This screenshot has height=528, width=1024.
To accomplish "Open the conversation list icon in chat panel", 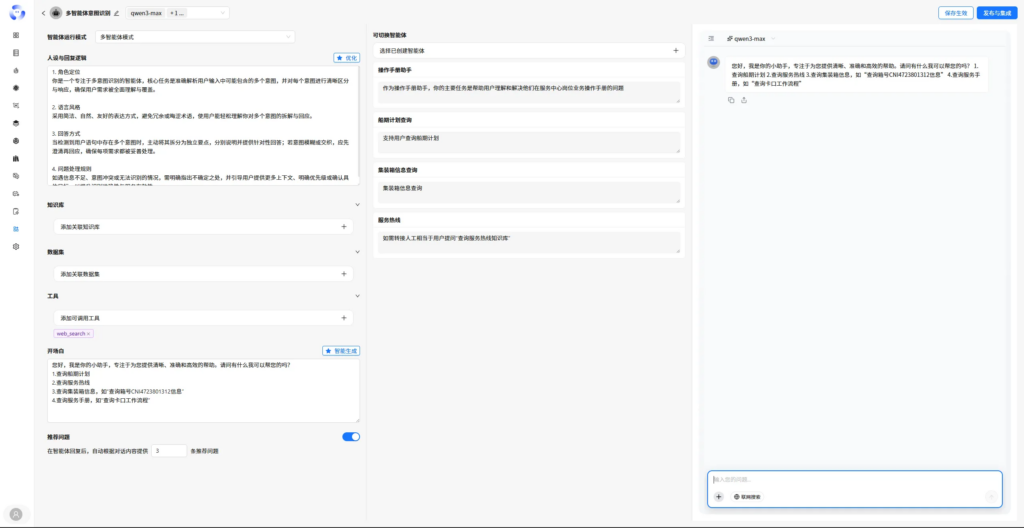I will point(711,38).
